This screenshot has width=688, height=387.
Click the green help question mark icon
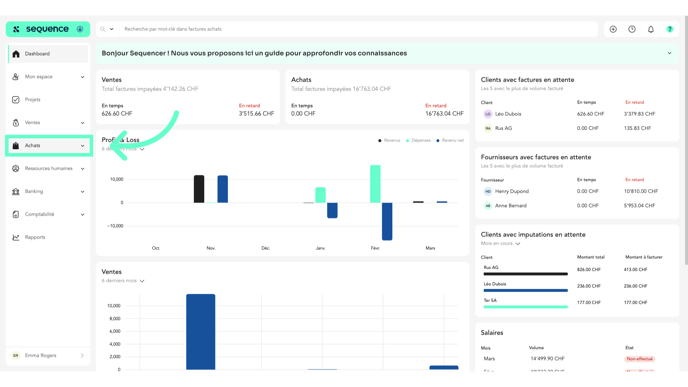[670, 29]
